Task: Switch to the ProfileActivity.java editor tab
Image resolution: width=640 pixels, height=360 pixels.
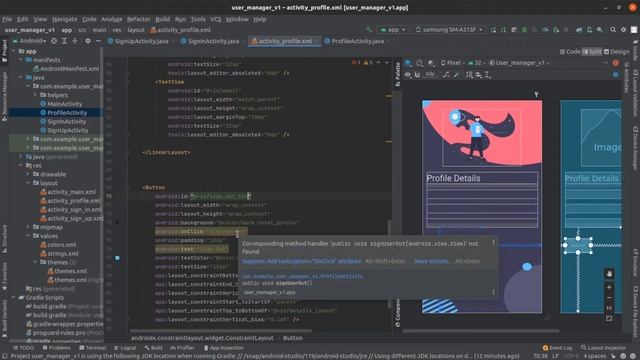Action: 358,41
